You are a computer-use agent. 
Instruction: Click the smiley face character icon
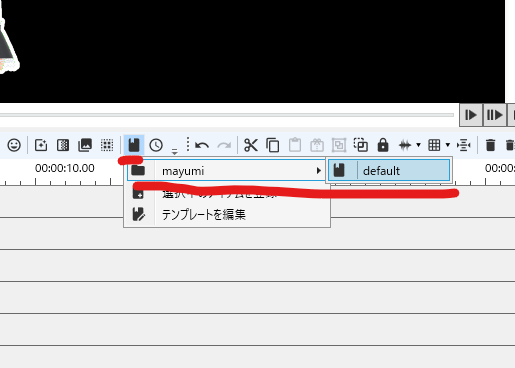[14, 145]
